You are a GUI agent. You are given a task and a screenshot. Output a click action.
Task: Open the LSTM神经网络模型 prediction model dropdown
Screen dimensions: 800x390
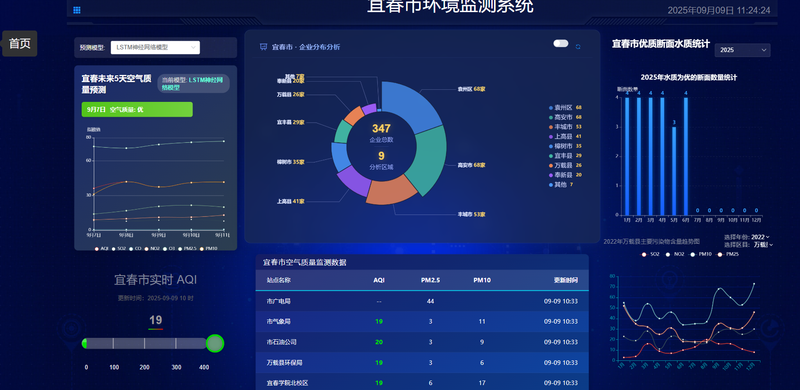(155, 47)
